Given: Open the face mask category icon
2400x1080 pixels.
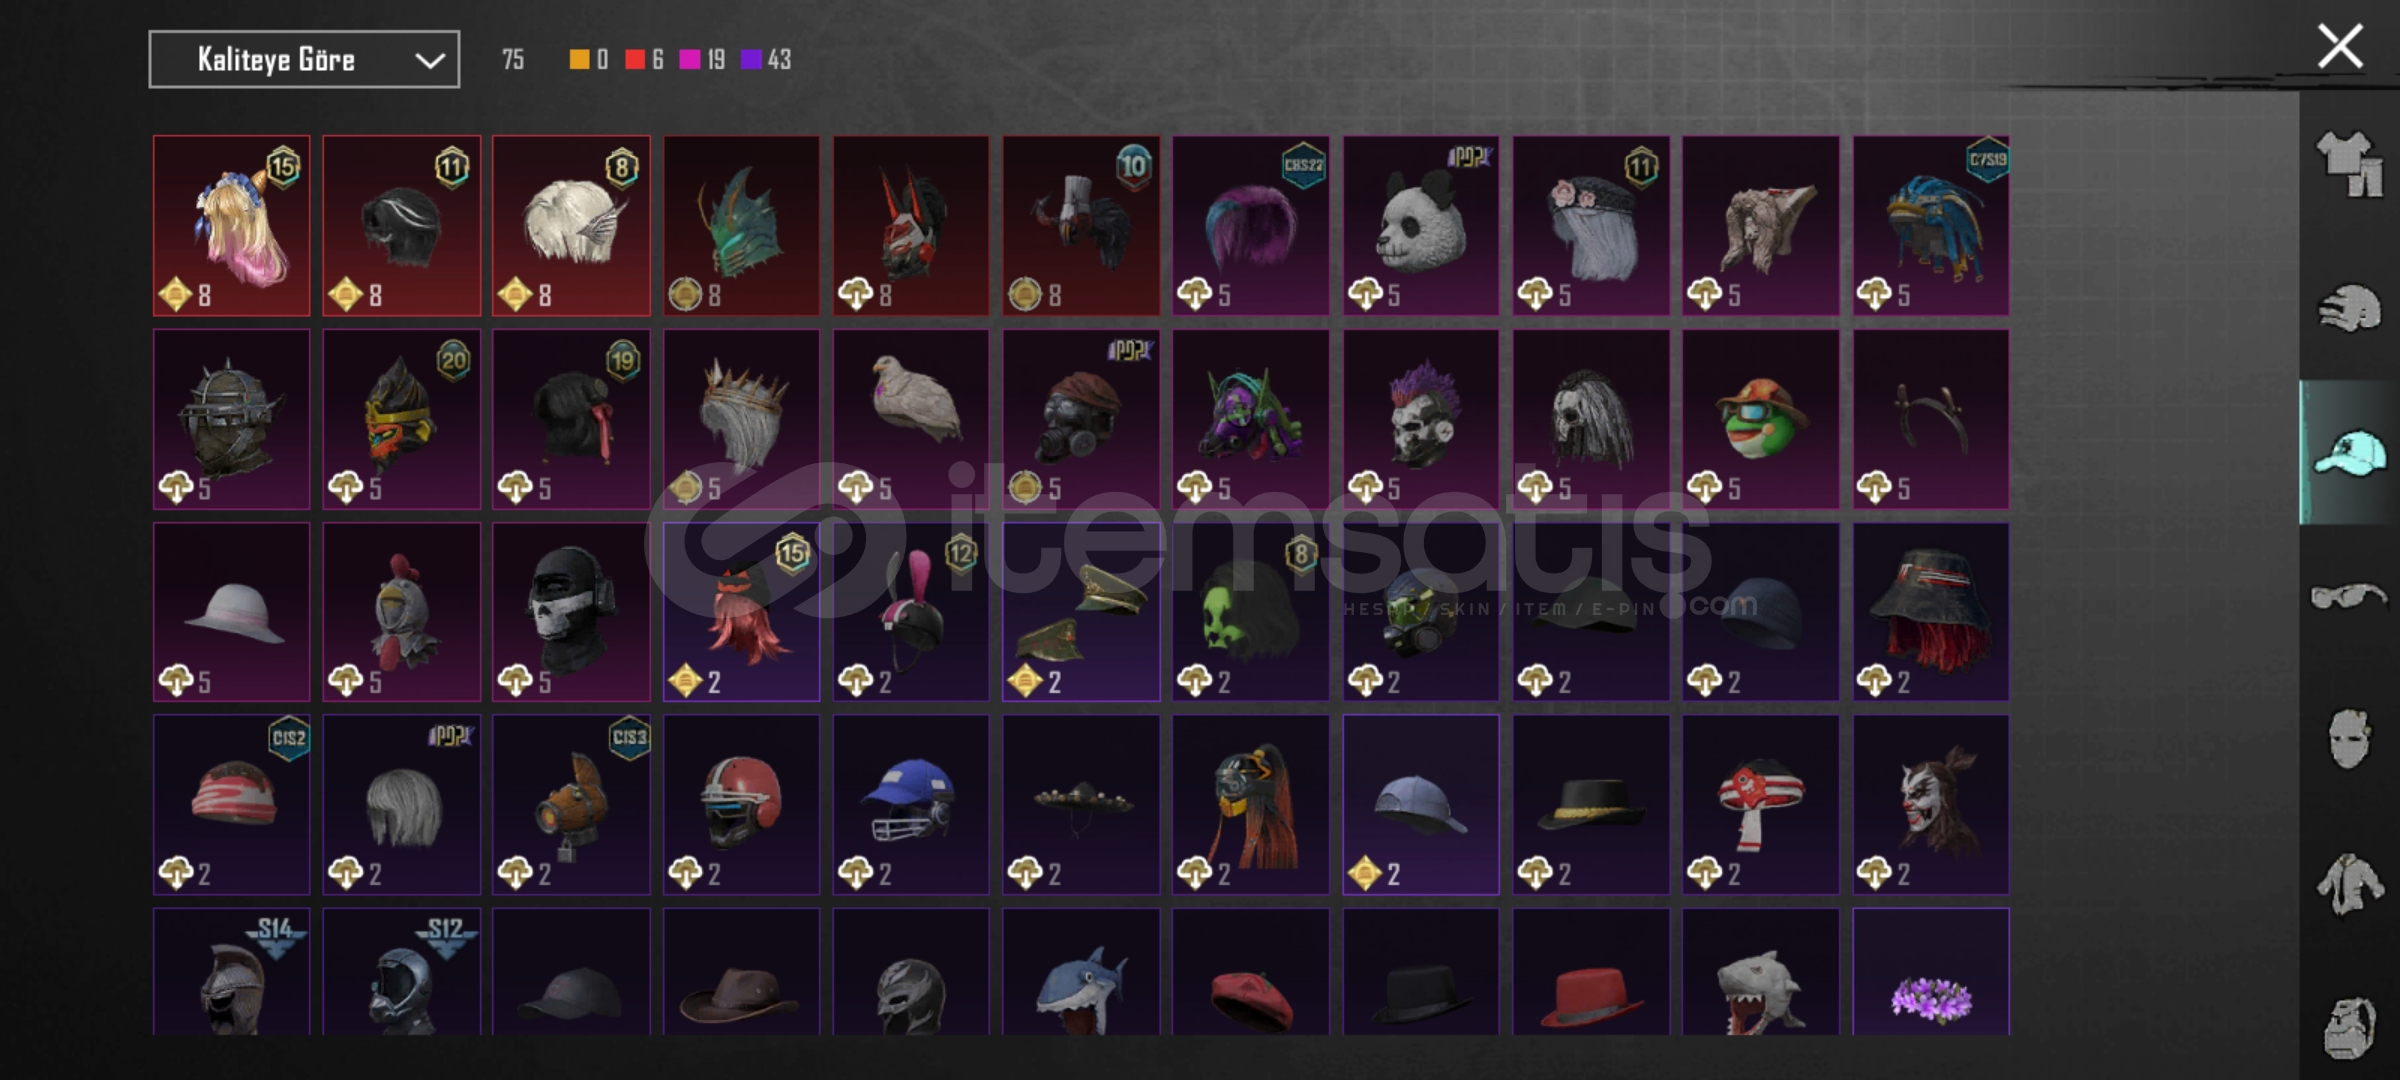Looking at the screenshot, I should [x=2348, y=738].
